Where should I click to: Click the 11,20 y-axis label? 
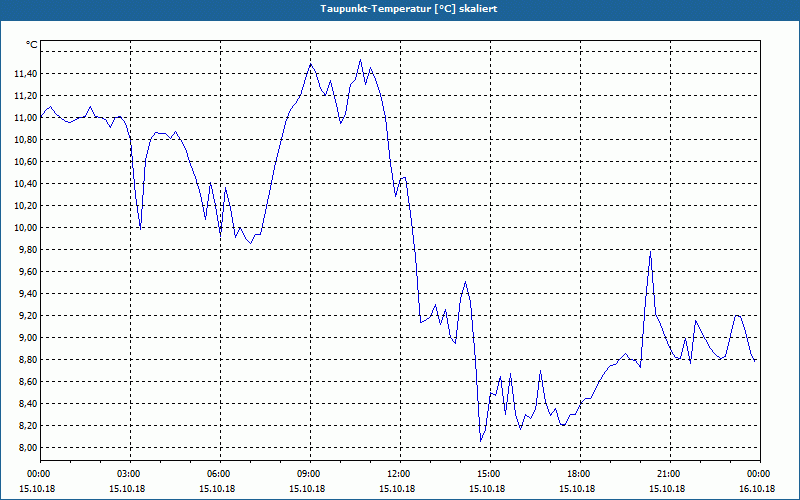tap(26, 96)
